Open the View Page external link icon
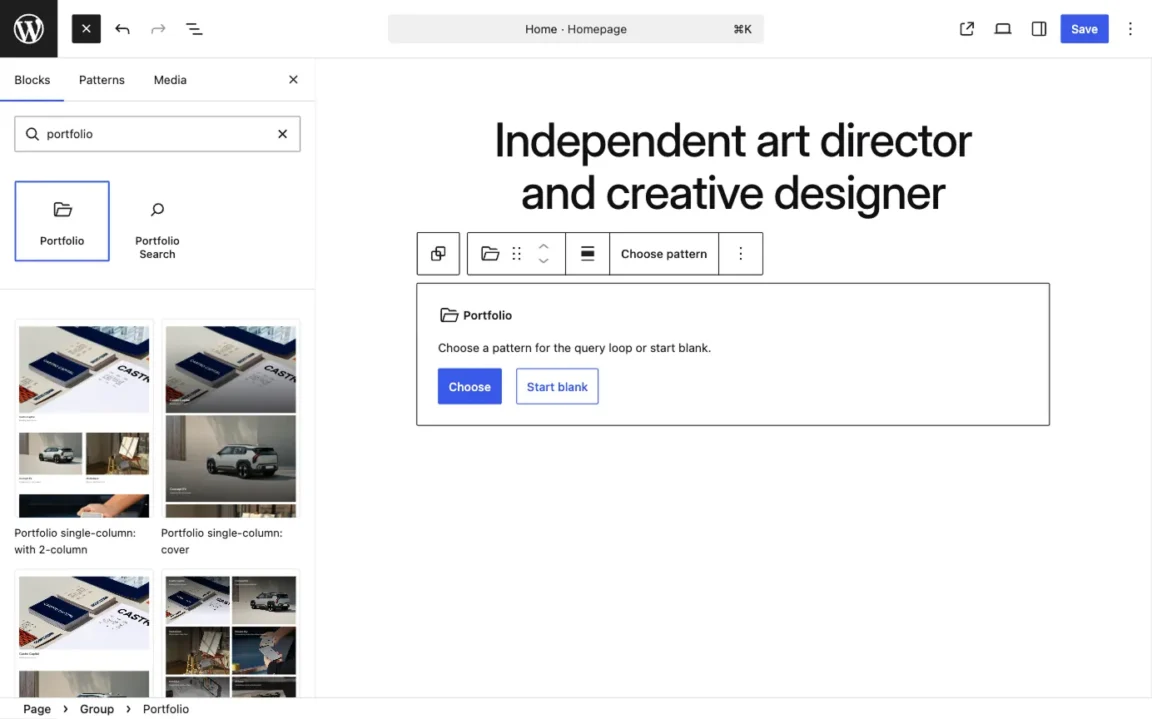The image size is (1152, 719). tap(966, 29)
